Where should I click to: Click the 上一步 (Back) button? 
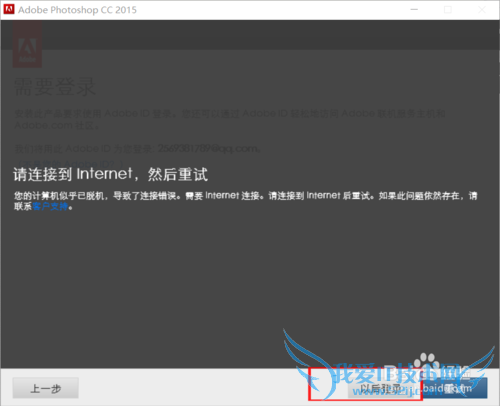[46, 388]
